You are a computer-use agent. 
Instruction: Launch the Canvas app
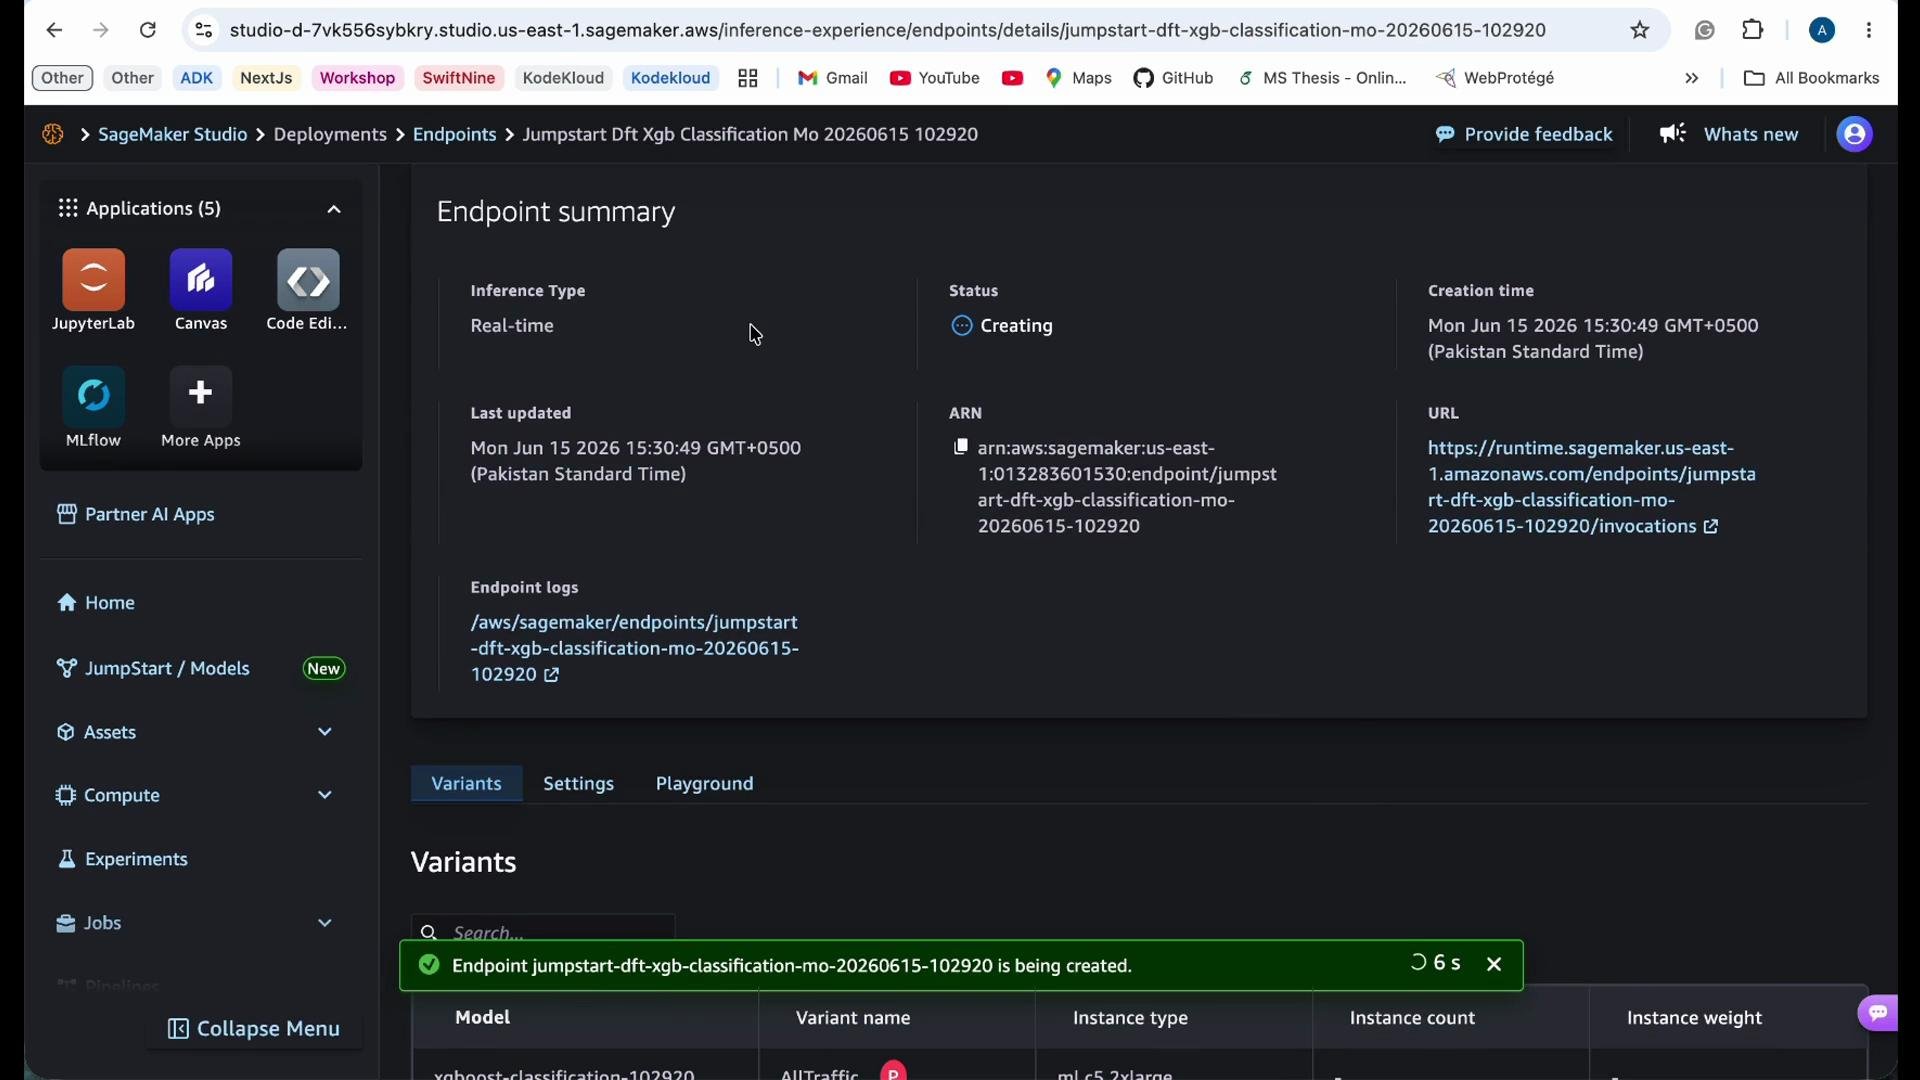[x=201, y=290]
